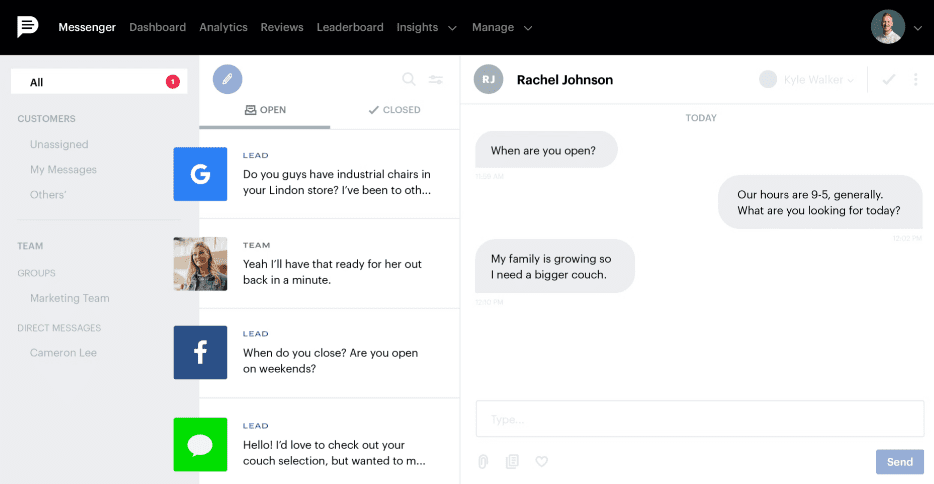Image resolution: width=934 pixels, height=484 pixels.
Task: Open the Google lead conversation about industrial chairs
Action: pos(330,174)
